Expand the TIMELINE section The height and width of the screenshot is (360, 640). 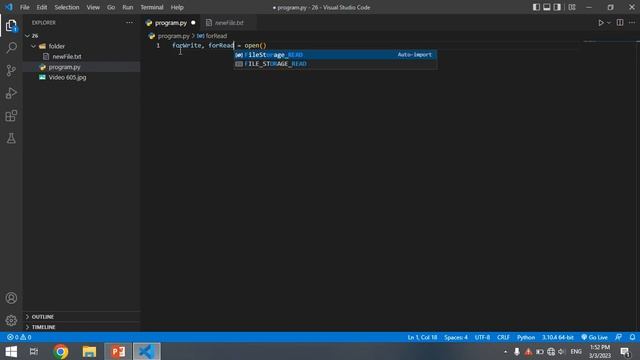[x=82, y=327]
